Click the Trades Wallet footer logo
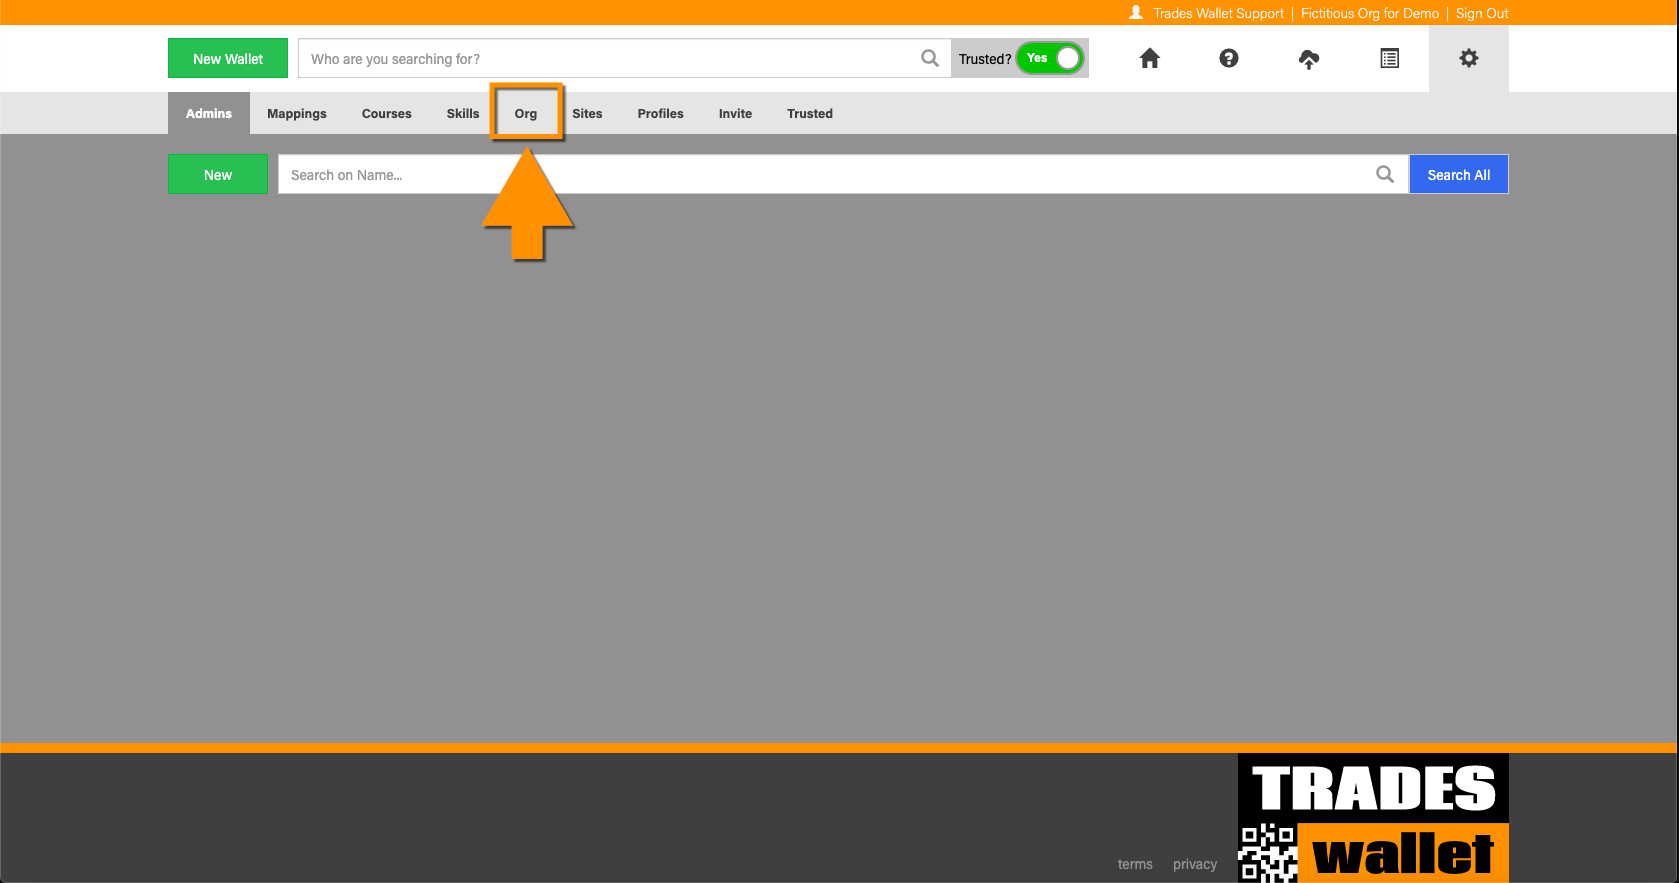Screen dimensions: 1679x883 coord(1372,818)
